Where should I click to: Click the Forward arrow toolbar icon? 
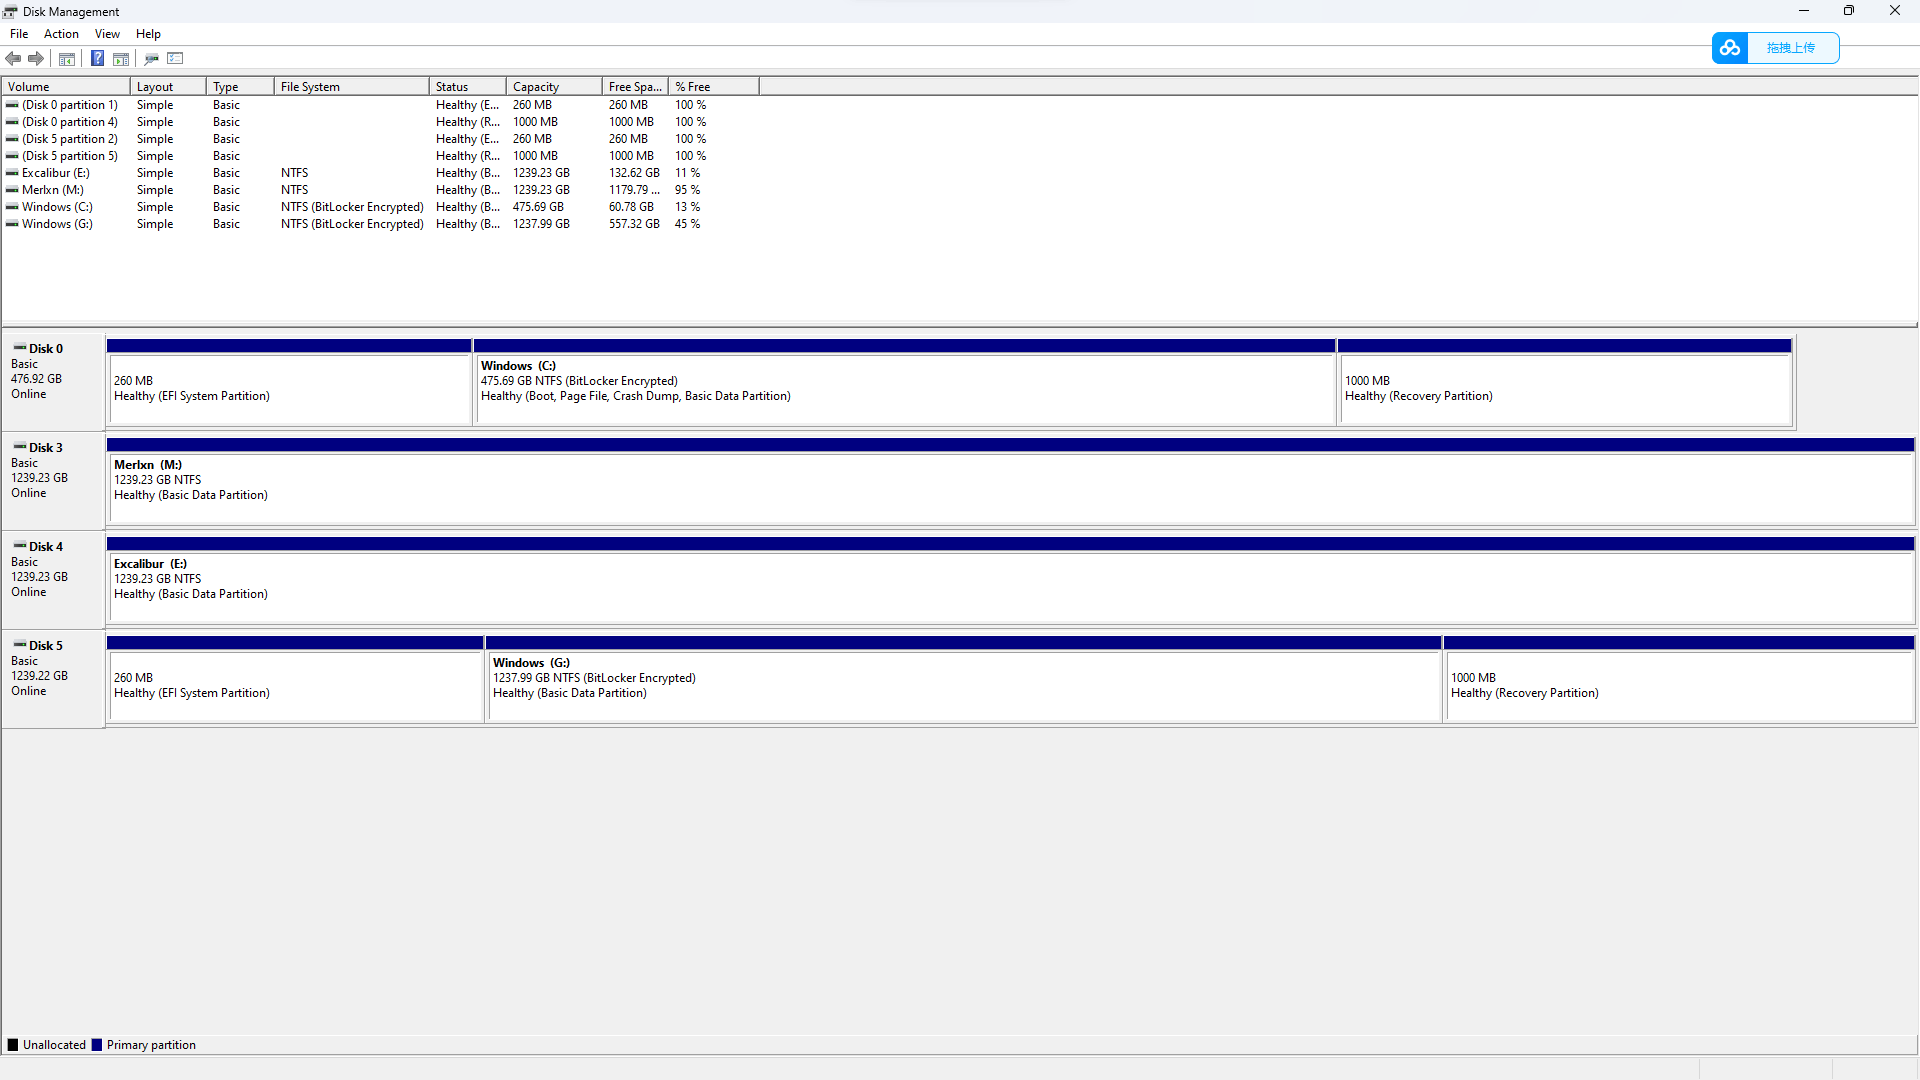click(x=36, y=58)
